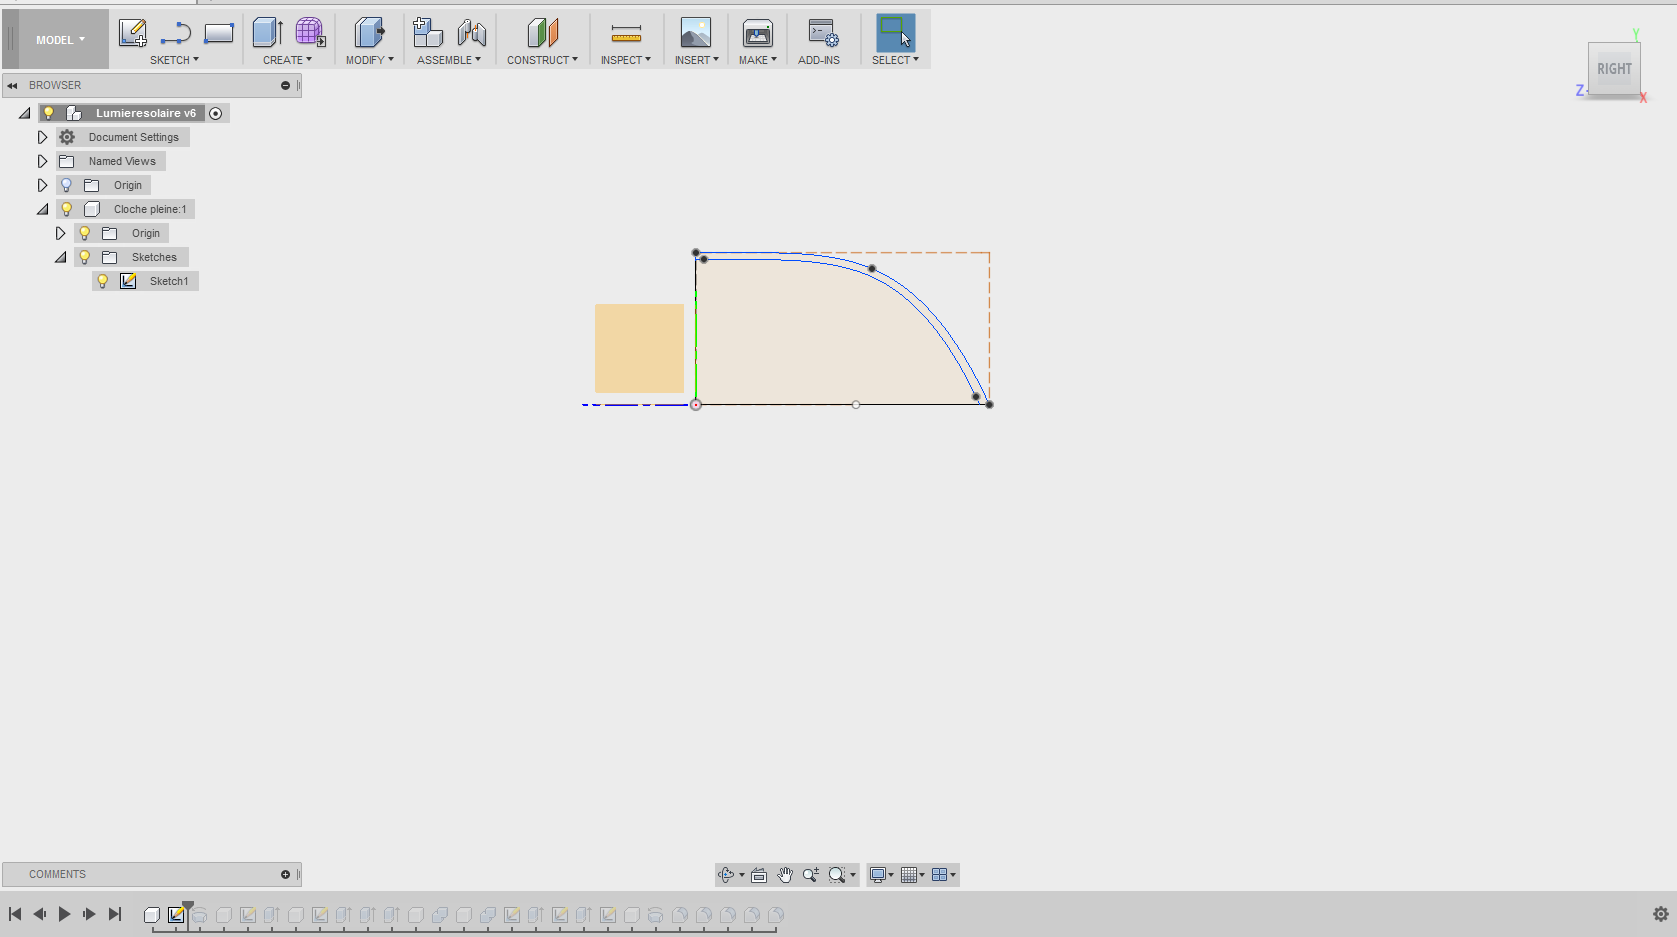Expand the Document Settings node

pos(42,137)
